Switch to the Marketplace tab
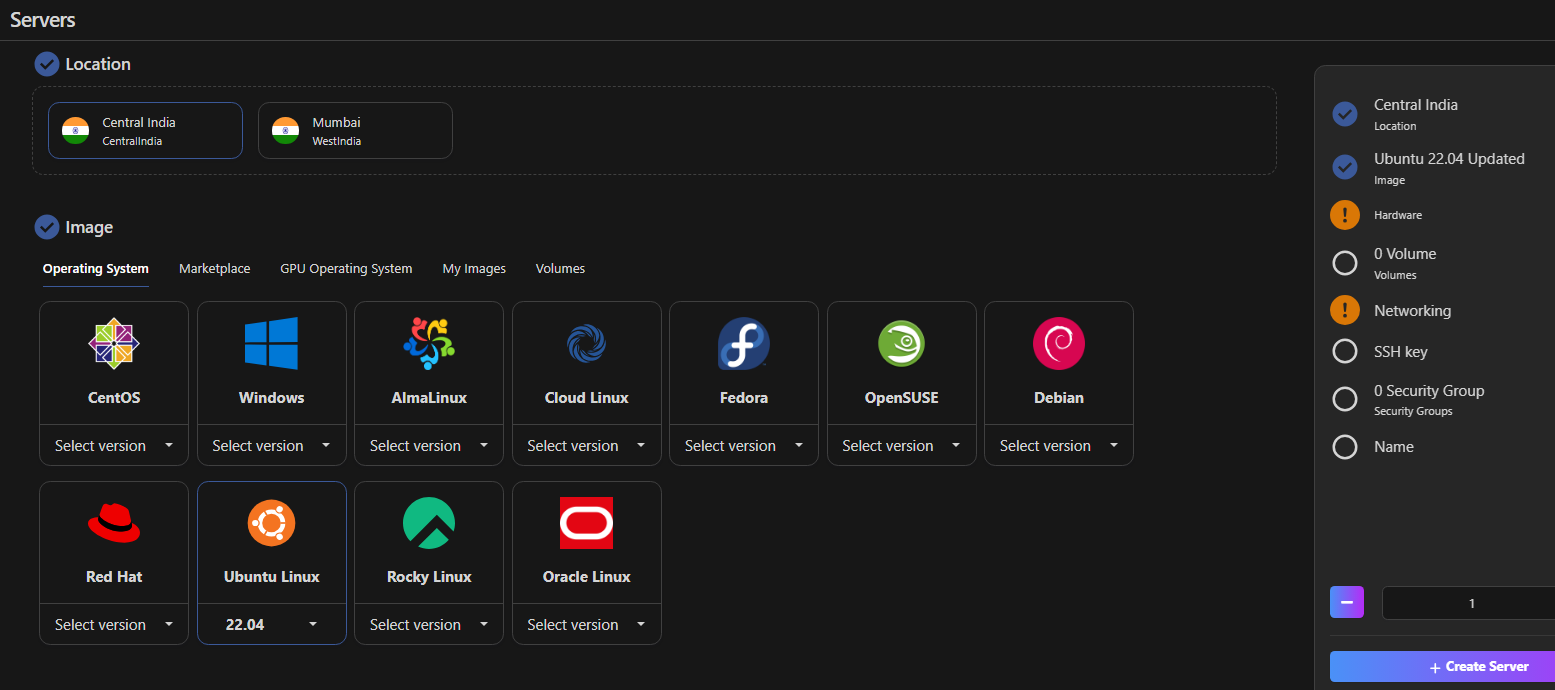The height and width of the screenshot is (690, 1555). tap(214, 269)
